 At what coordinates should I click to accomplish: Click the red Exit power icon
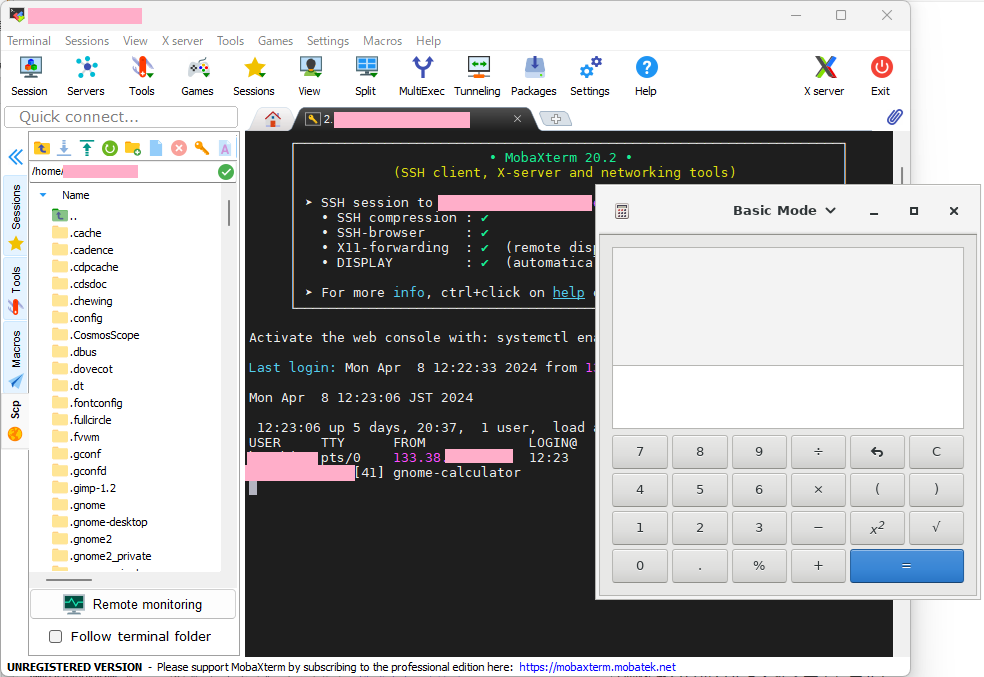click(881, 76)
